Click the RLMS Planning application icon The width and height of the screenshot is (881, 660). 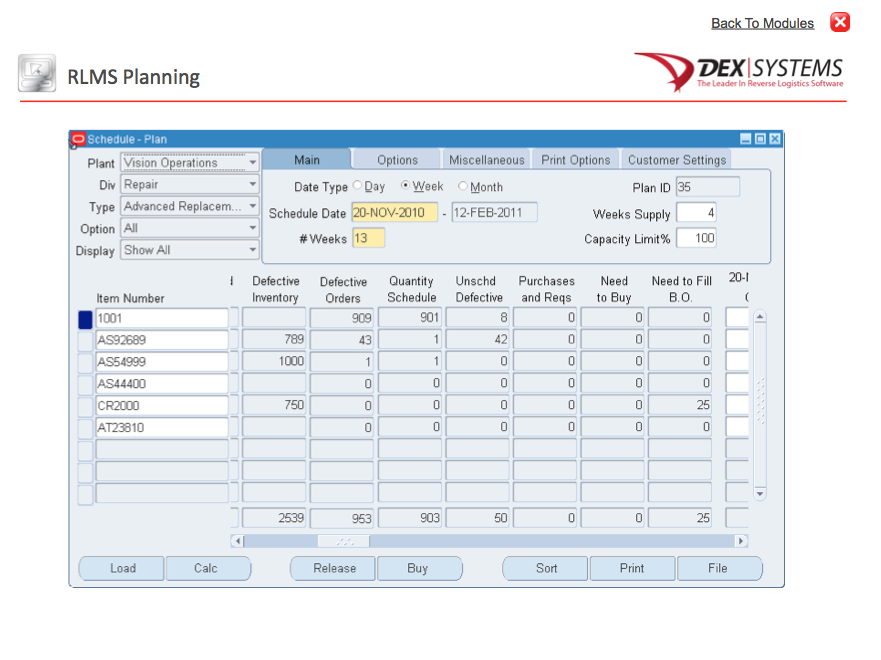37,74
